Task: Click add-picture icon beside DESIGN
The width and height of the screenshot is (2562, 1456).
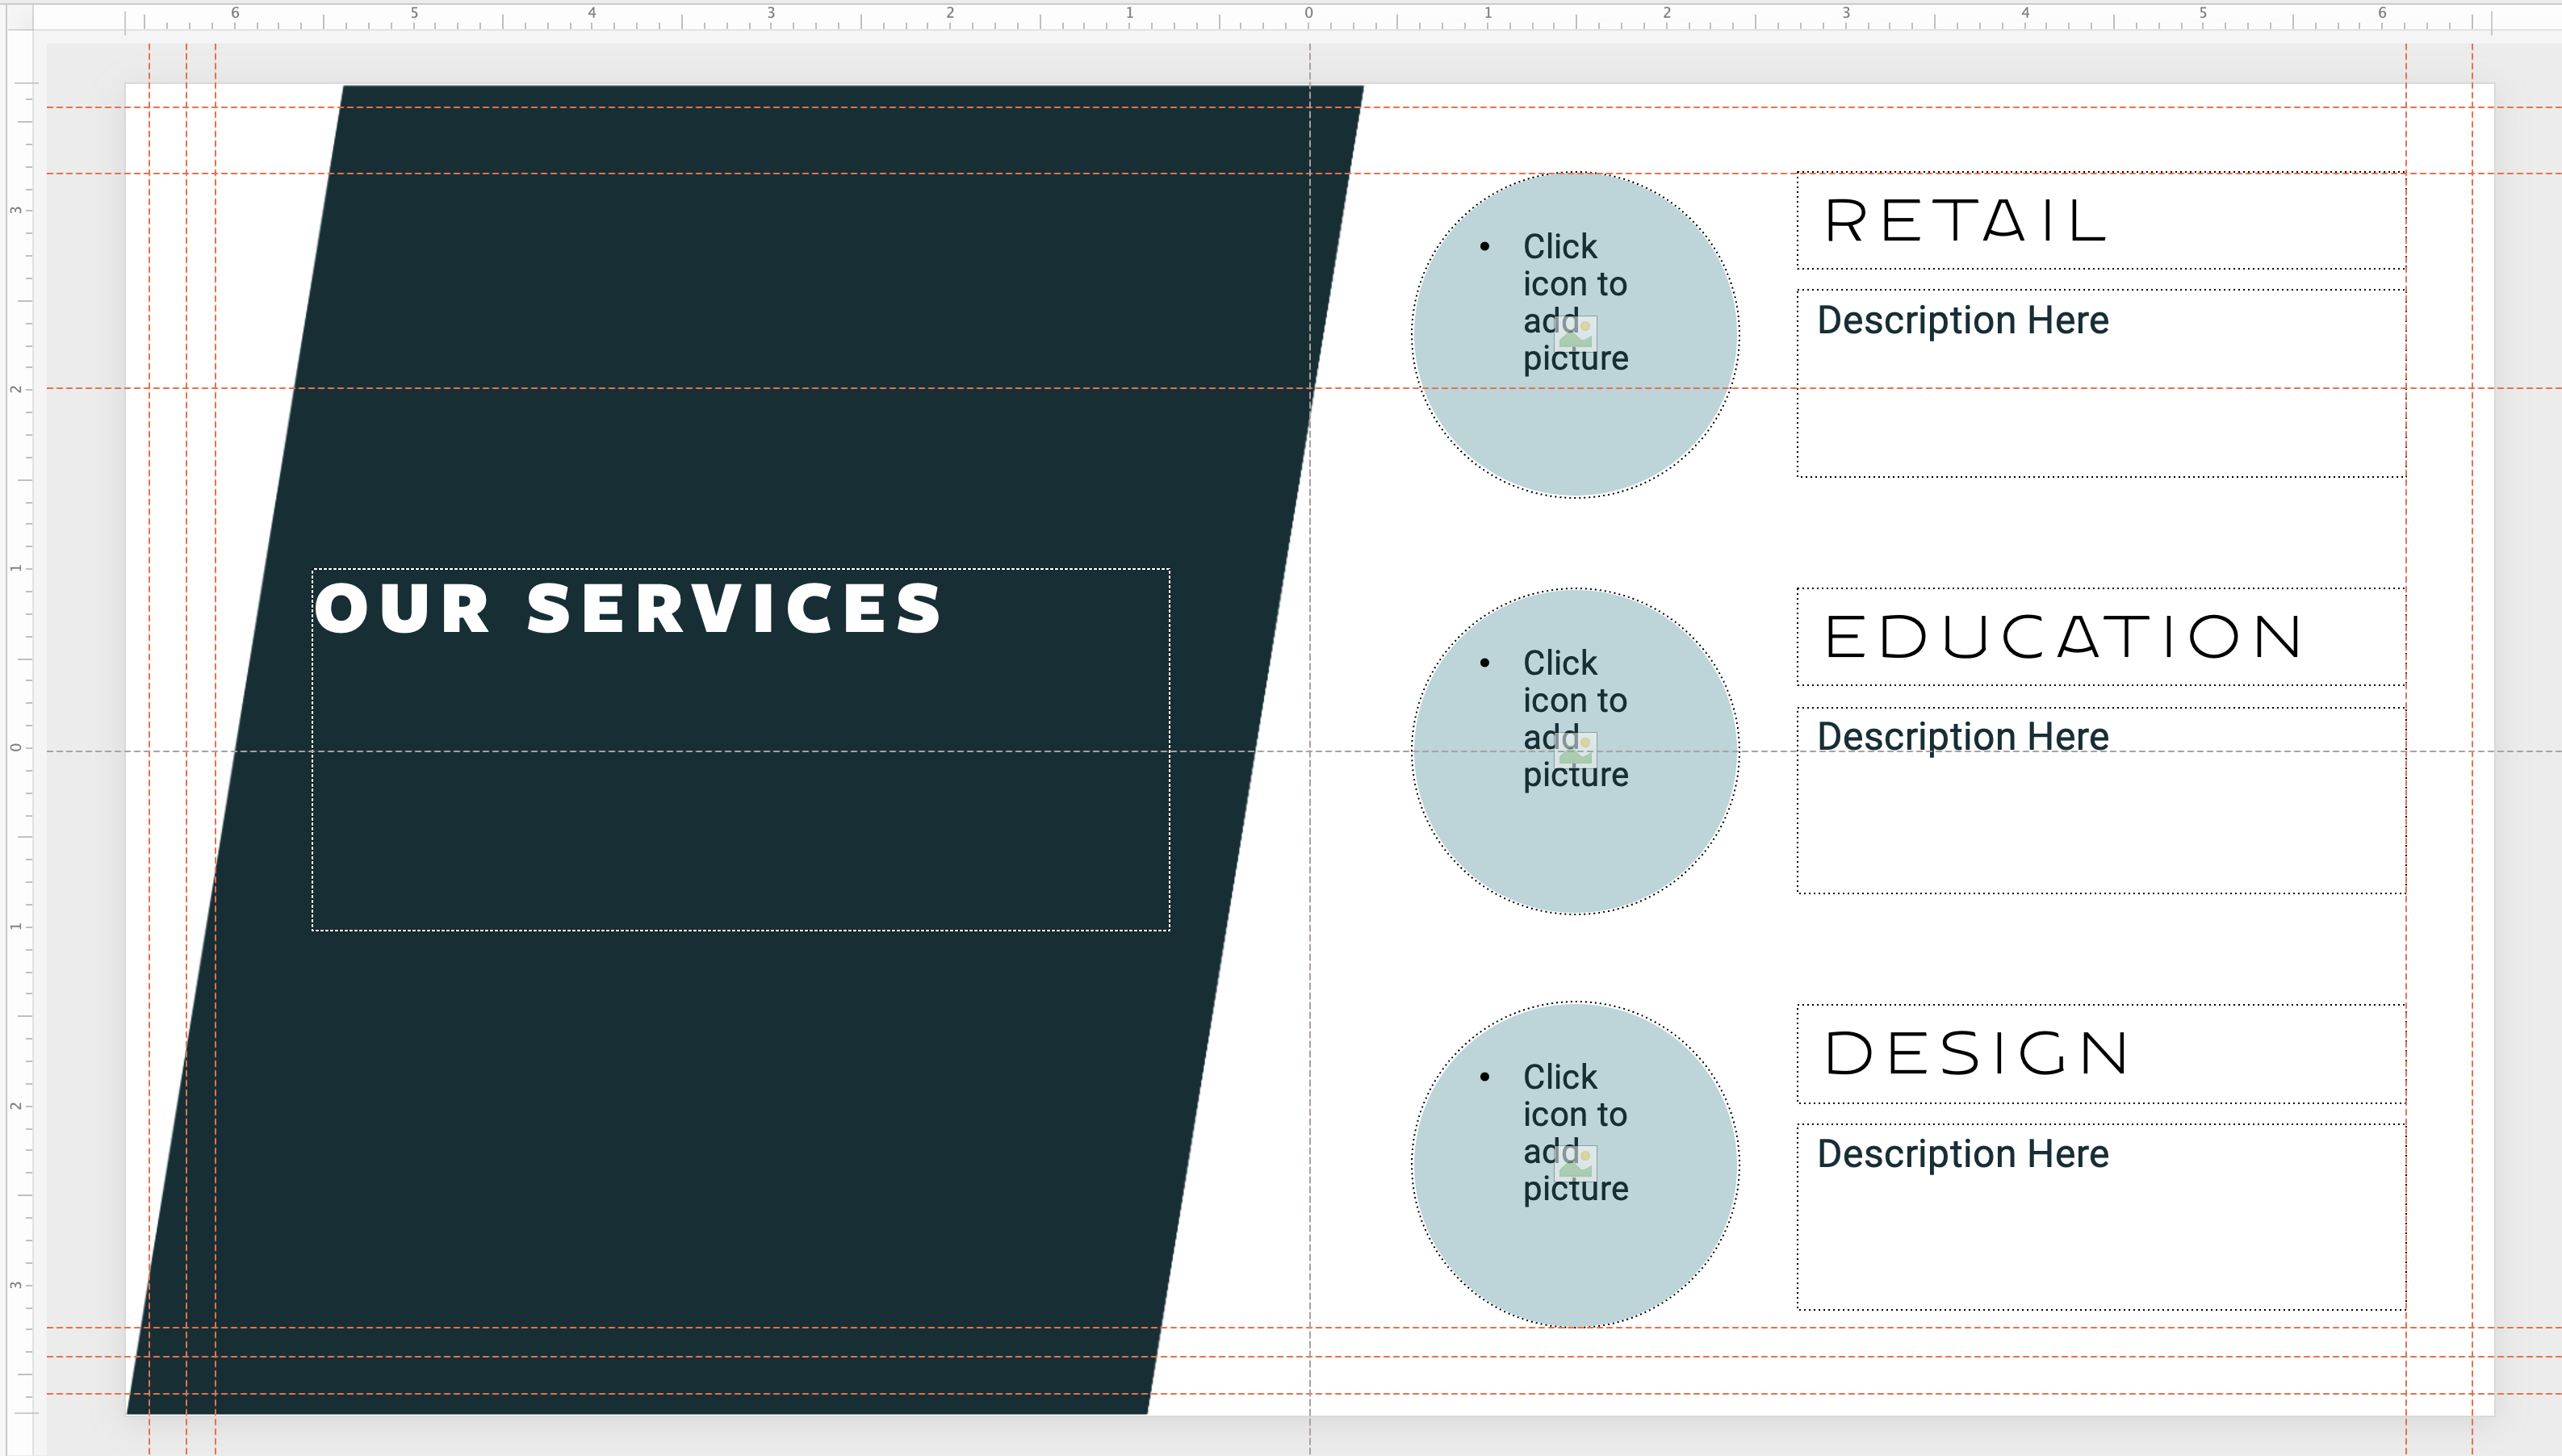Action: 1576,1164
